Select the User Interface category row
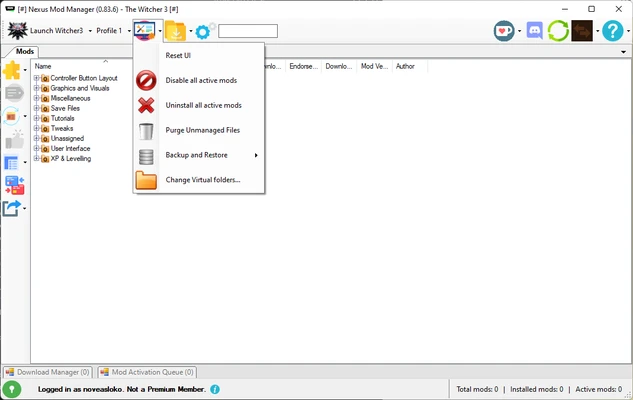This screenshot has width=633, height=400. click(x=70, y=149)
